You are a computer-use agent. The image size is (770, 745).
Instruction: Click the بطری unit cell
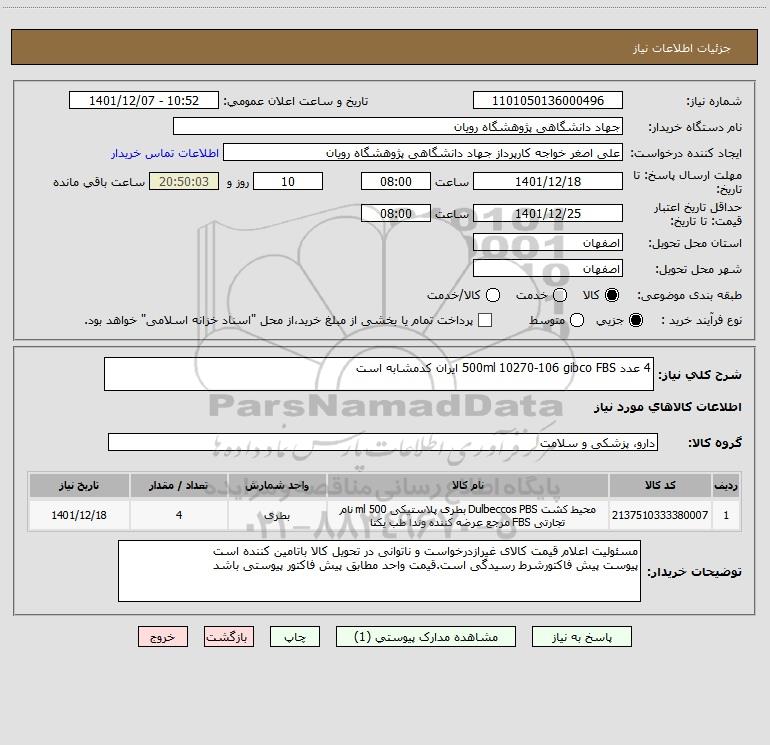coord(277,515)
